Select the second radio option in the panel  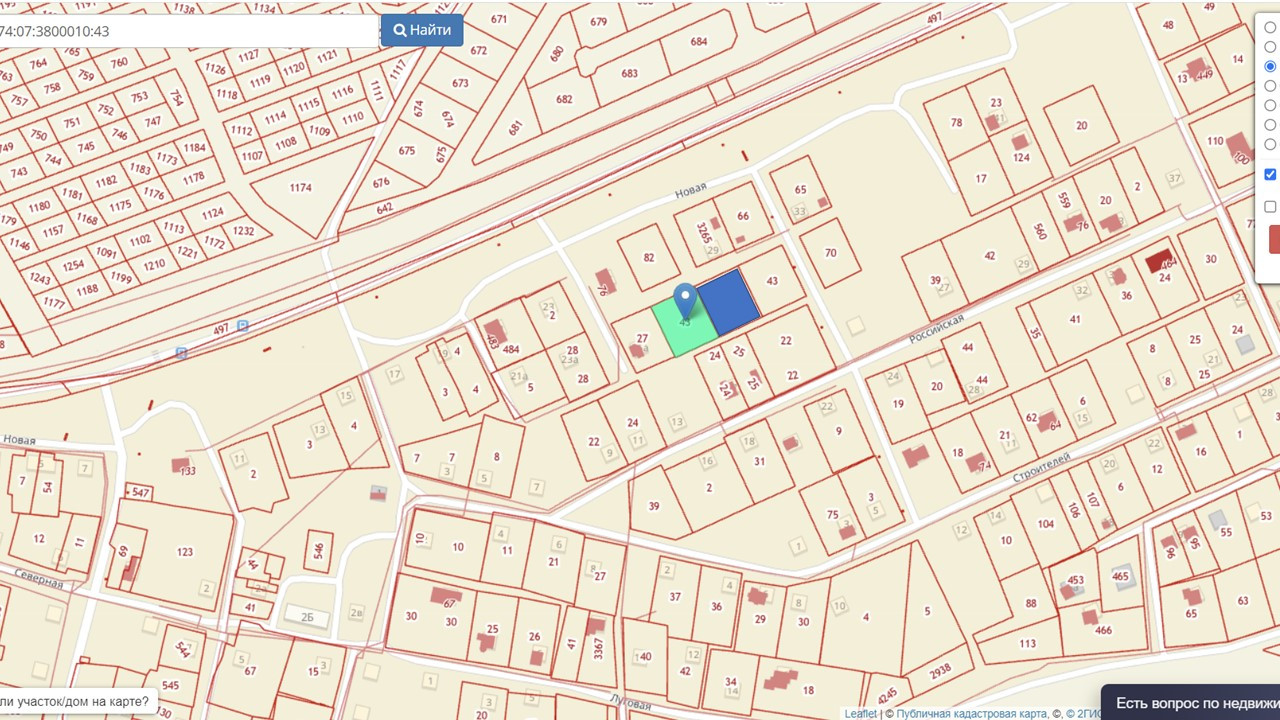1270,46
